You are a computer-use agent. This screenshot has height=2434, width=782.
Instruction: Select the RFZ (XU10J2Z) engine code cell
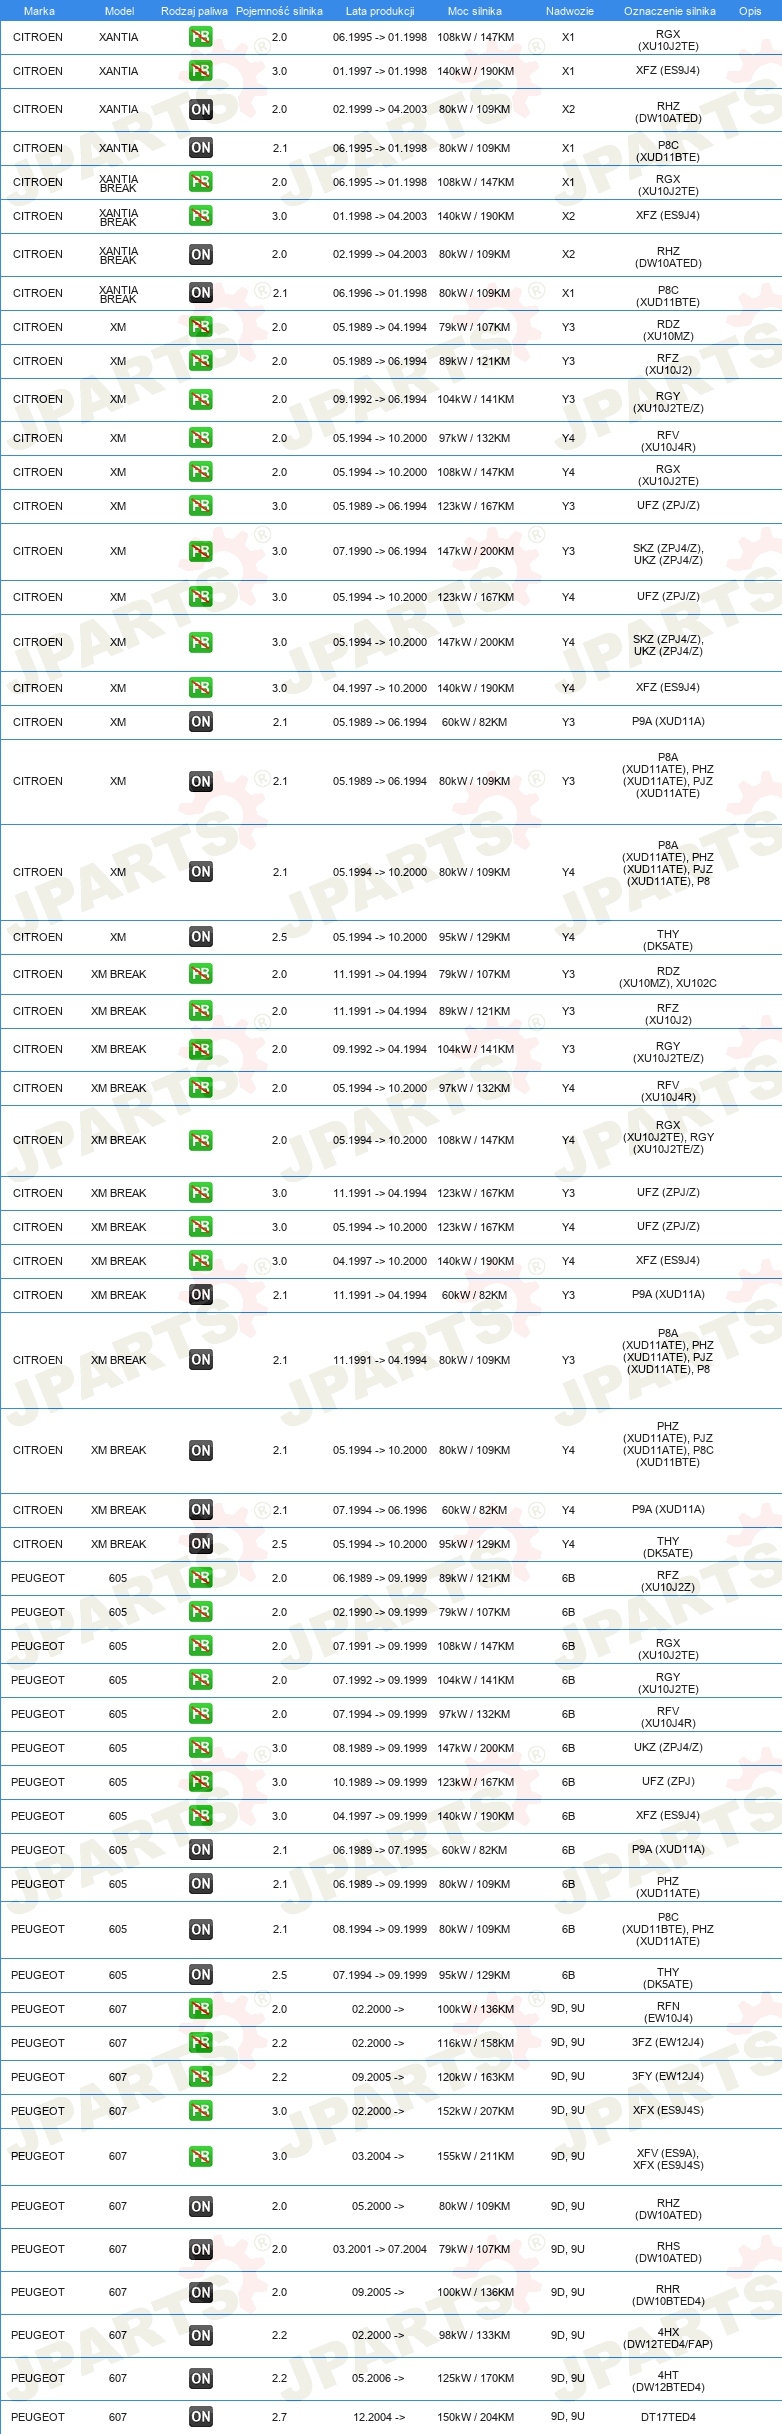pyautogui.click(x=668, y=1580)
